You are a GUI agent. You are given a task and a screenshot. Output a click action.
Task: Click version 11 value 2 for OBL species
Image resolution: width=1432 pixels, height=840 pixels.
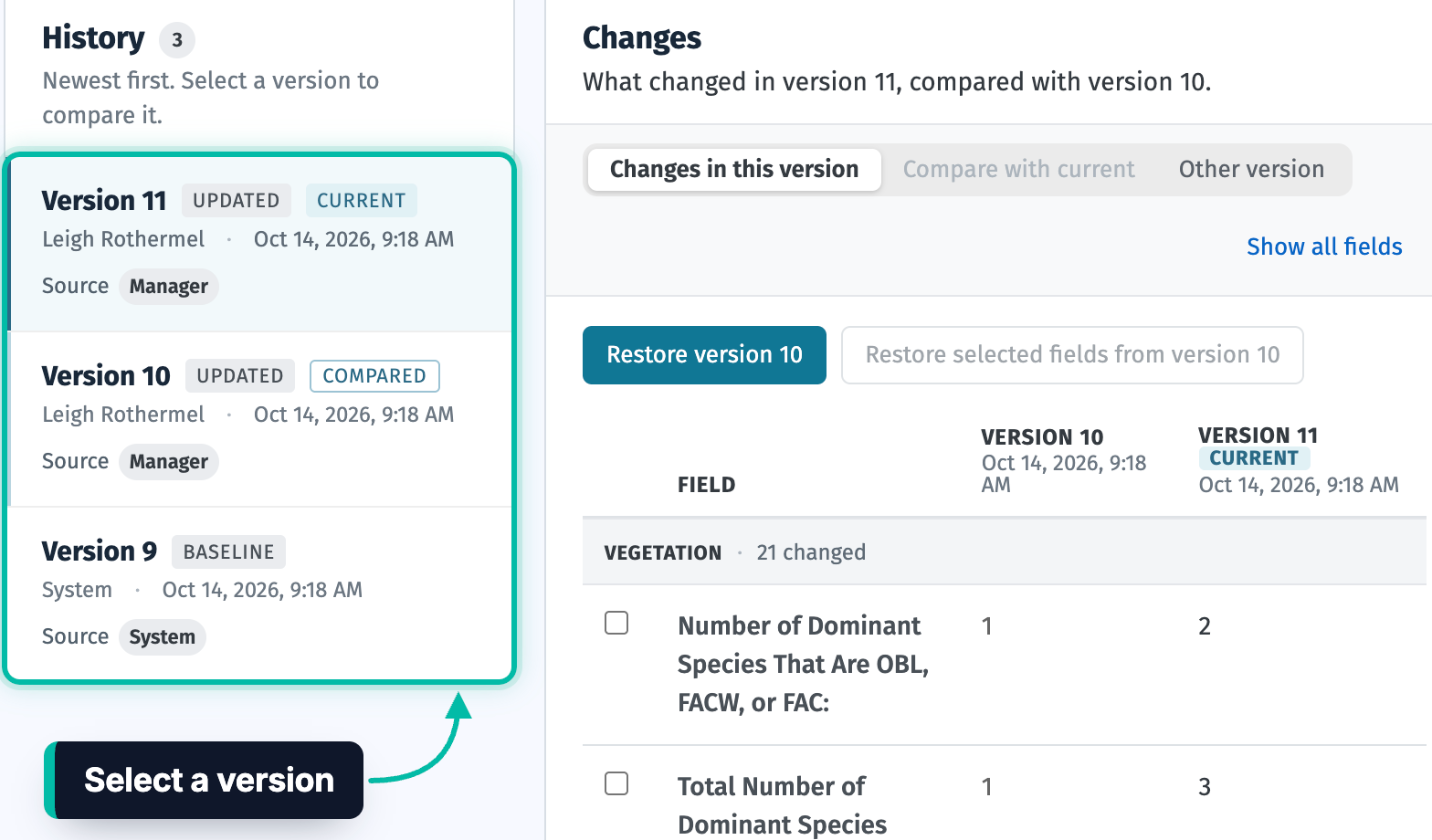point(1205,626)
